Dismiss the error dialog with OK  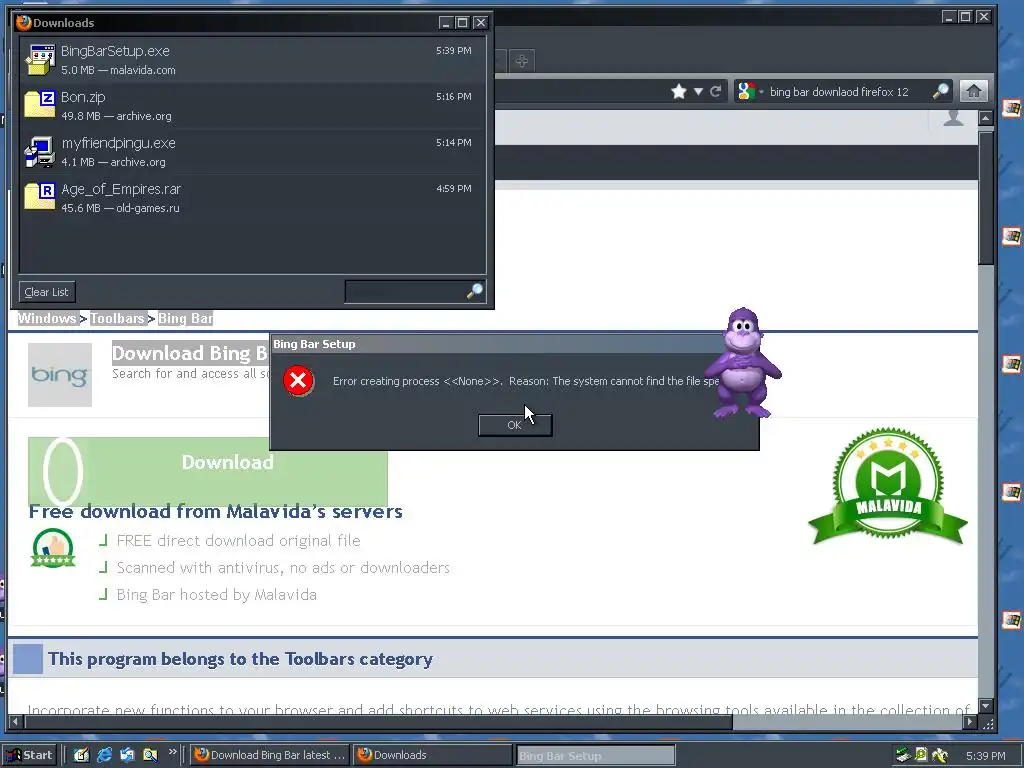[515, 425]
